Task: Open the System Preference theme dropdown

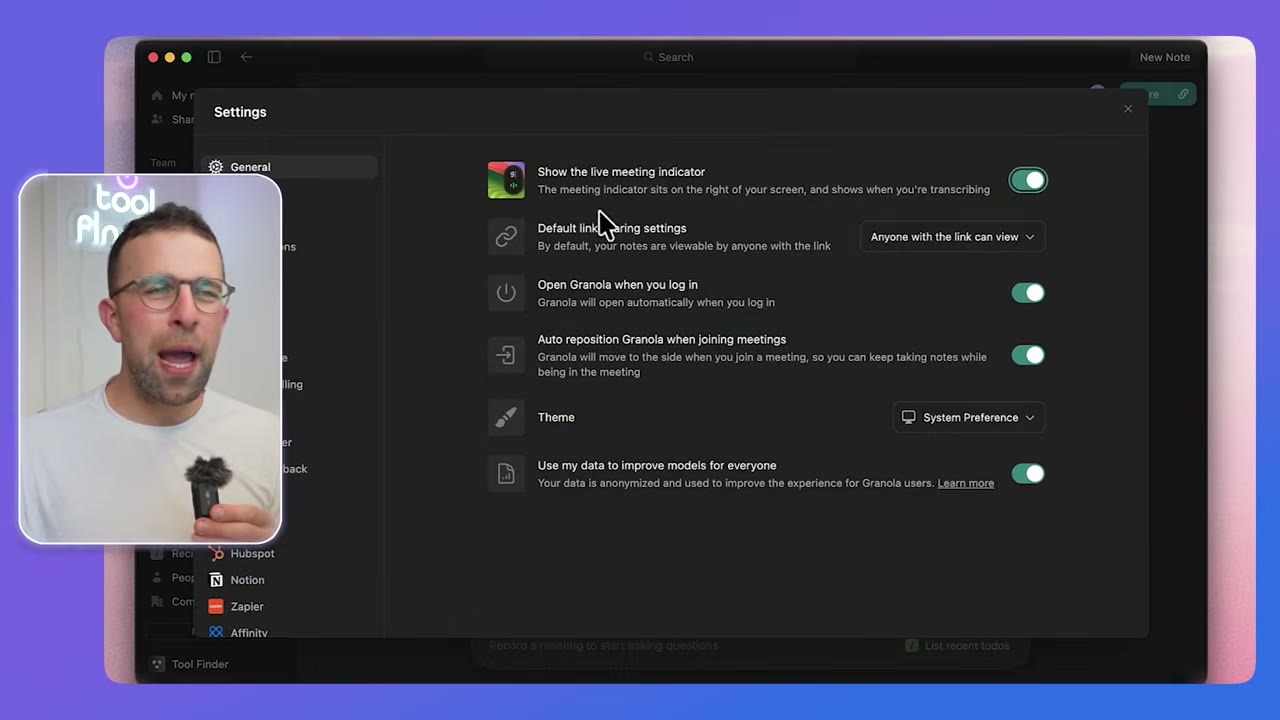Action: (x=969, y=417)
